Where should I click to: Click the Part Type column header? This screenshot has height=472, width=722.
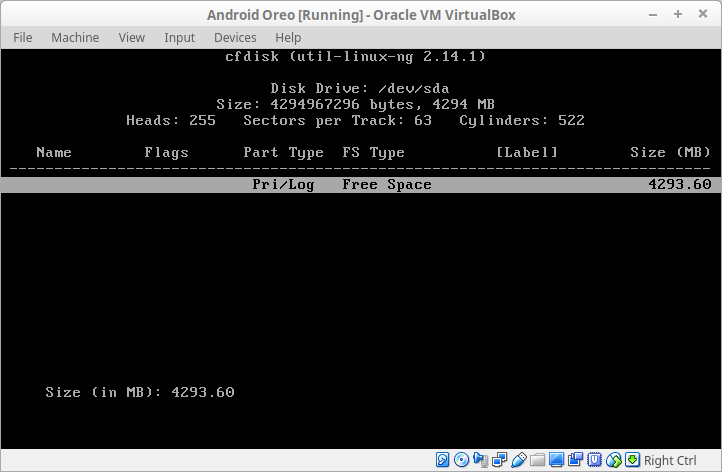click(283, 152)
